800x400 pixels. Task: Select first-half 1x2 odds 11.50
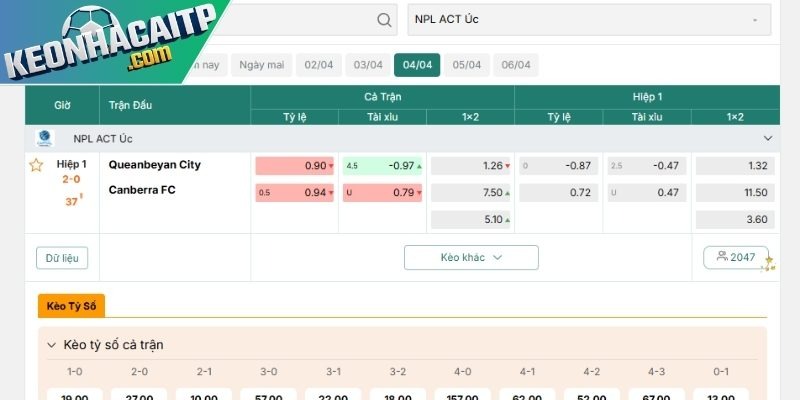pyautogui.click(x=735, y=192)
